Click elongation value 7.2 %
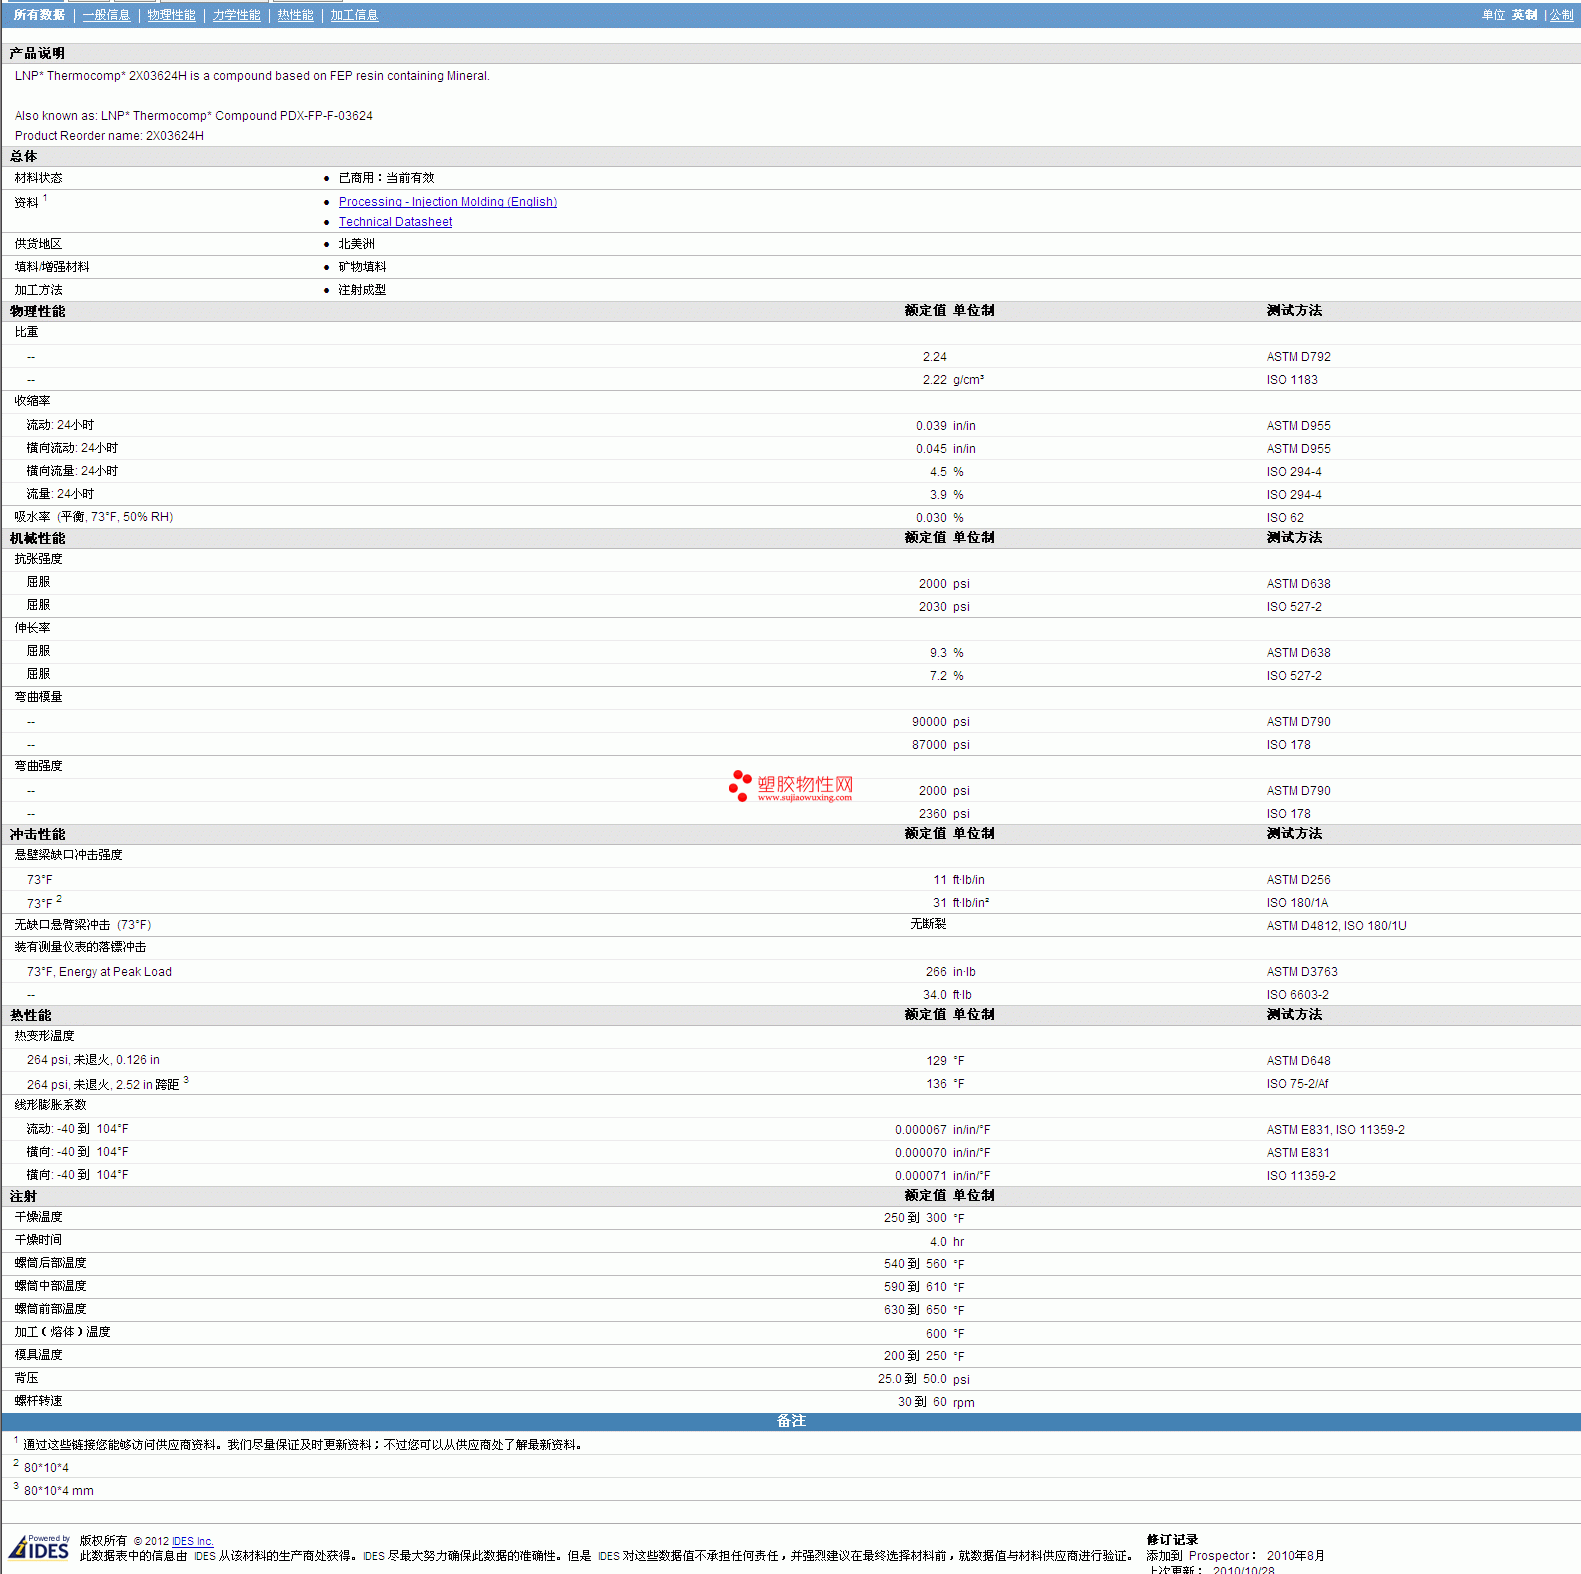 (947, 676)
